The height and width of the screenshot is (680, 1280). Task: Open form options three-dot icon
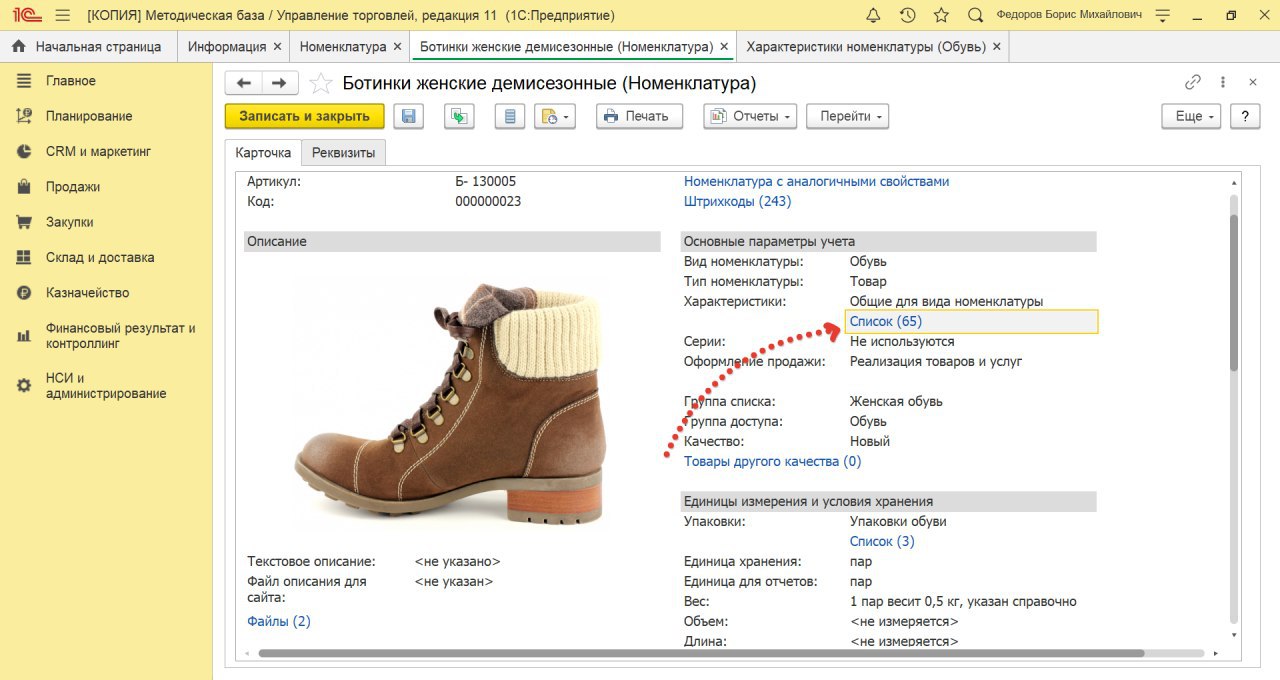tap(1223, 82)
